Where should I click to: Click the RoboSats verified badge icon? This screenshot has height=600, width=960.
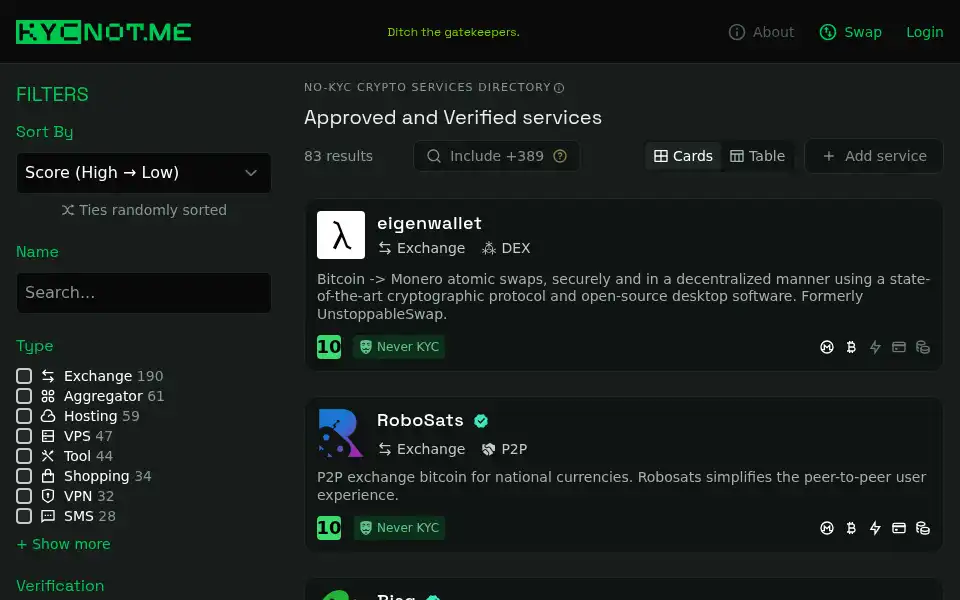pyautogui.click(x=481, y=421)
